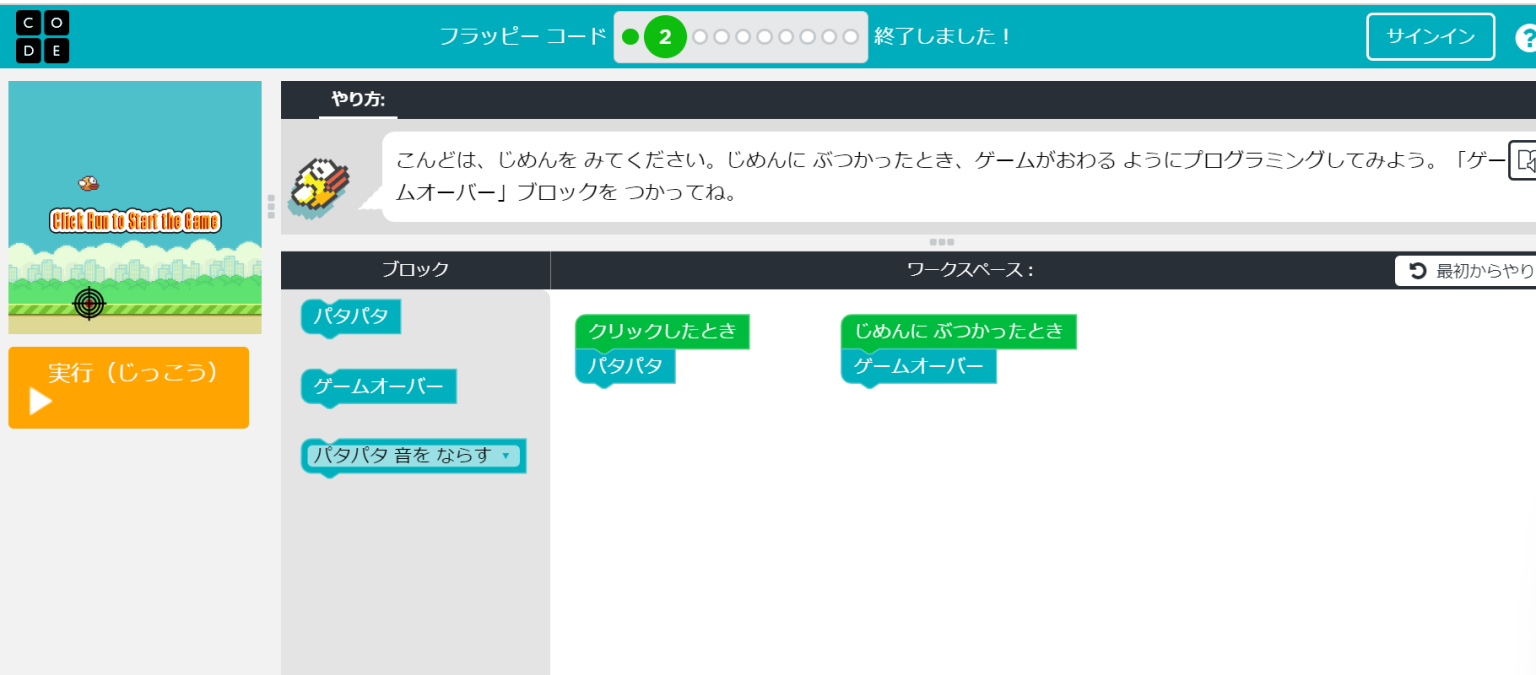1536x675 pixels.
Task: Click the Code.org logo
Action: 42,37
